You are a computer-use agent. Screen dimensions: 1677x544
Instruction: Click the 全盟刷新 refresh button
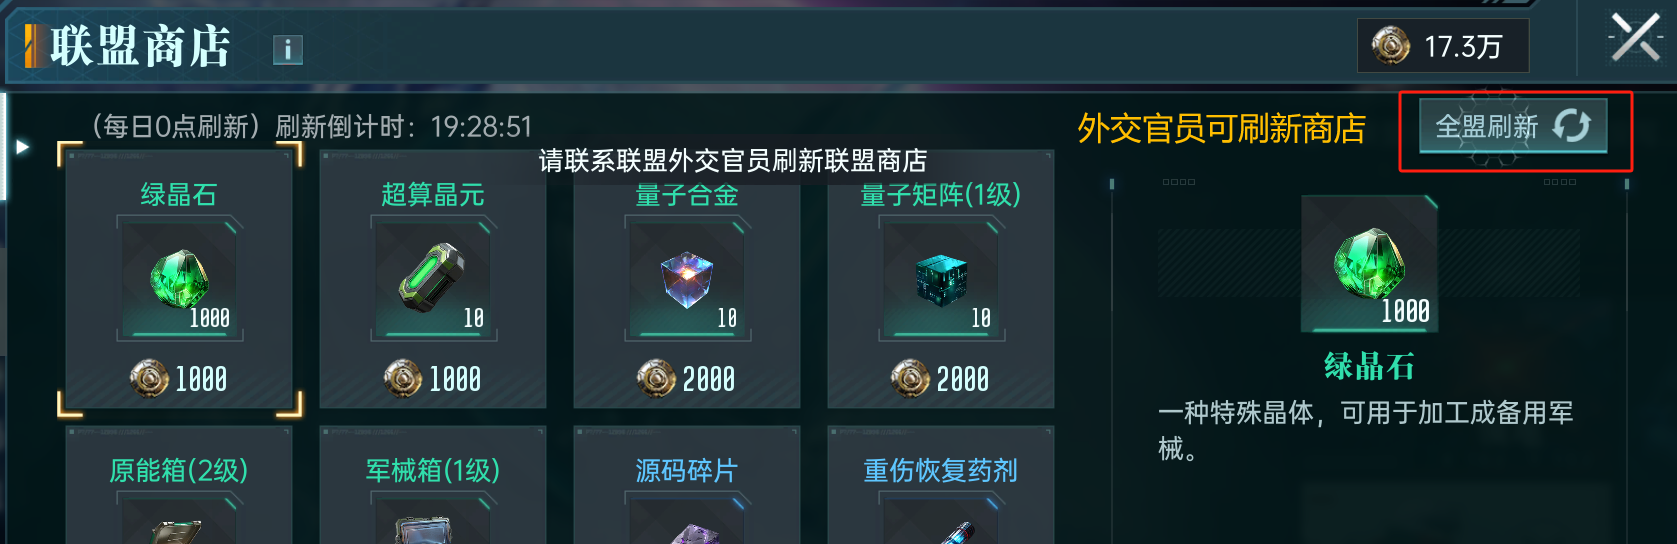[1513, 126]
